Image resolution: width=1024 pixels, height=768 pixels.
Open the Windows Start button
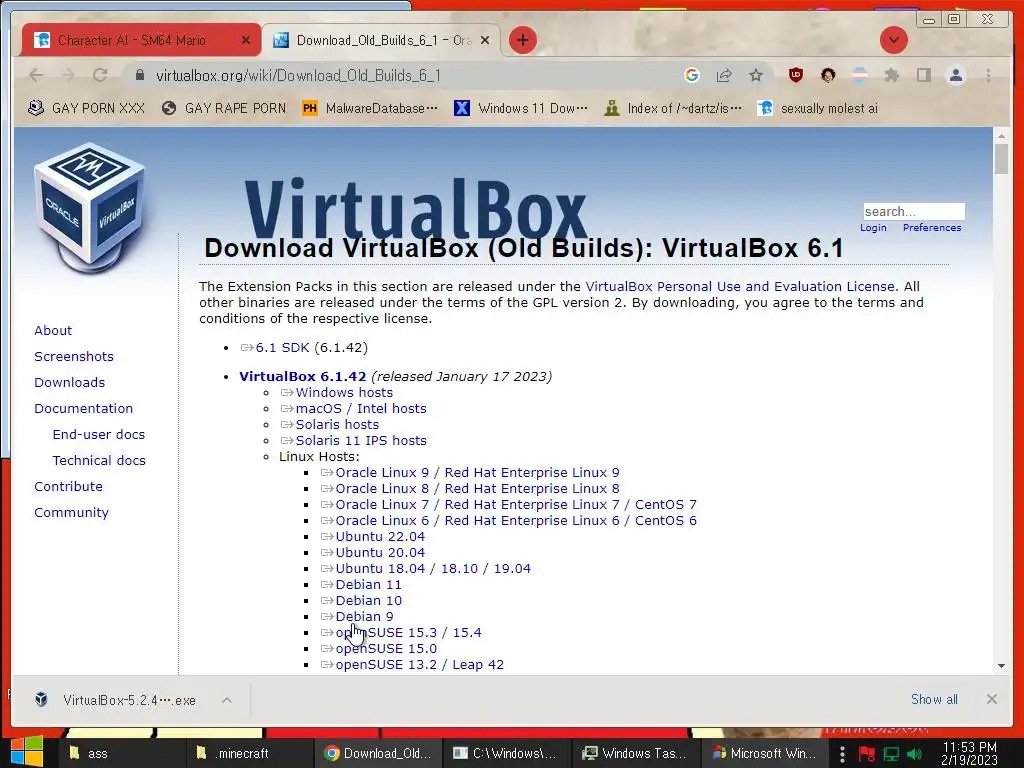click(x=27, y=752)
